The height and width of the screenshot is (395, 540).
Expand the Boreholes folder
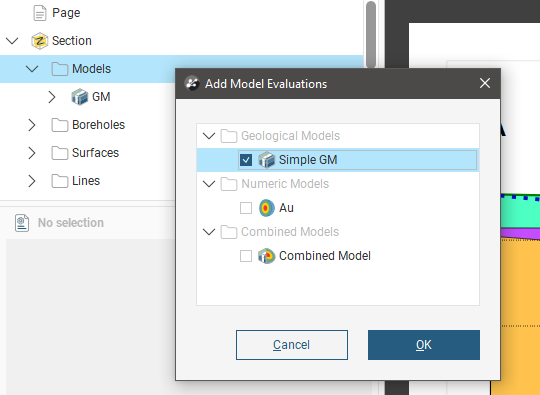coord(32,125)
